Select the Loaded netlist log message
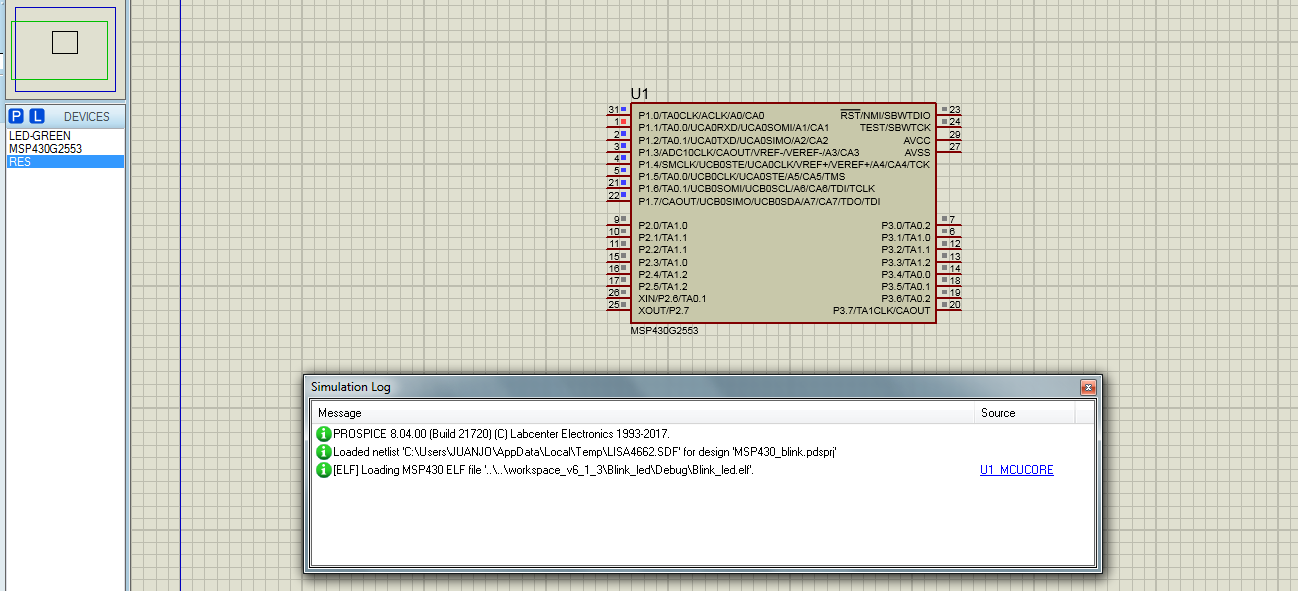 tap(584, 452)
